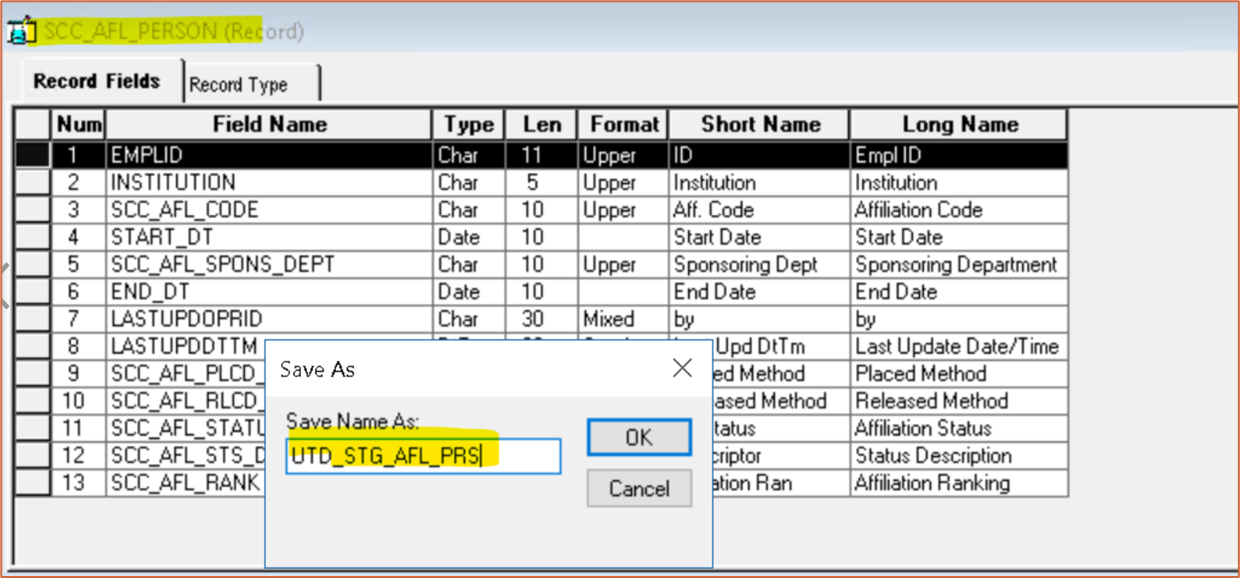Click OK in Save As dialog
This screenshot has width=1240, height=578.
coord(638,437)
